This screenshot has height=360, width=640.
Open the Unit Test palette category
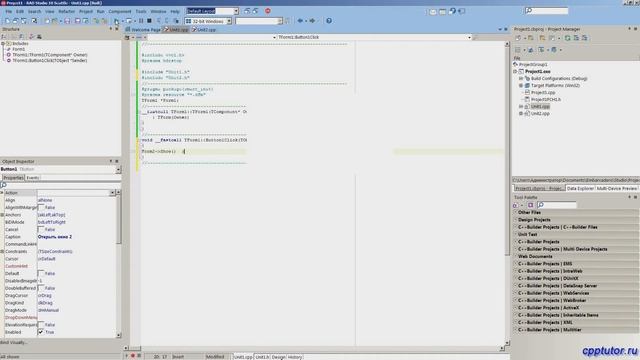pyautogui.click(x=528, y=234)
